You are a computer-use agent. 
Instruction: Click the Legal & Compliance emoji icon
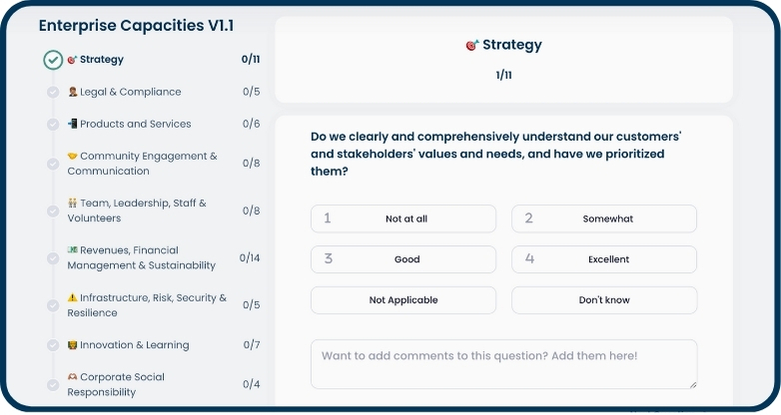click(73, 92)
